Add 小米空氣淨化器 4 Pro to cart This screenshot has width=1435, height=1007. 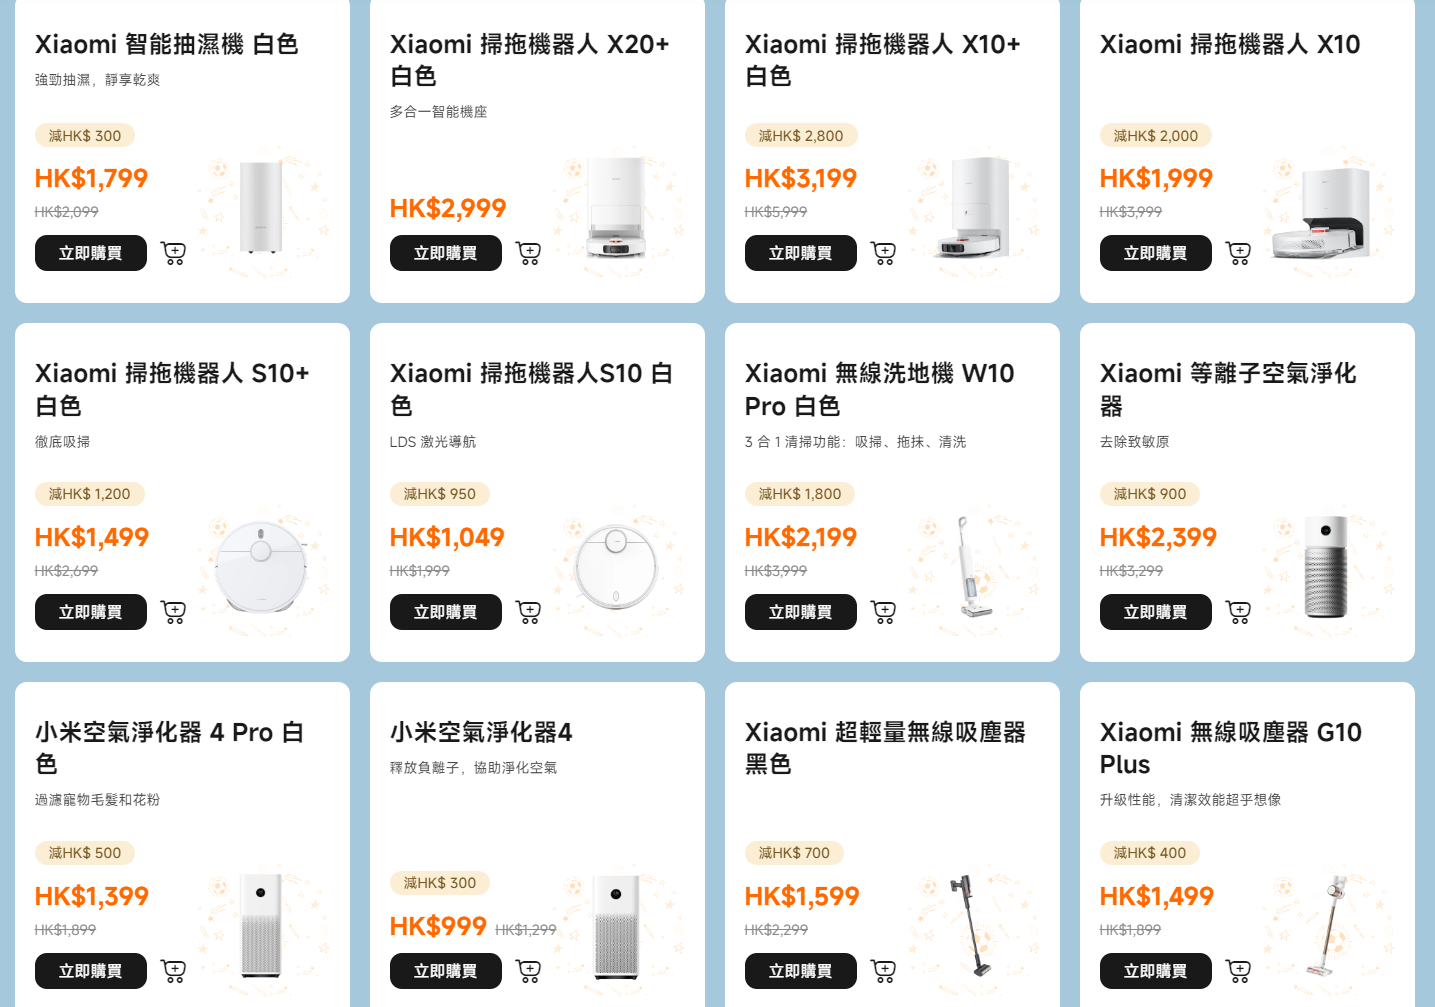[173, 970]
